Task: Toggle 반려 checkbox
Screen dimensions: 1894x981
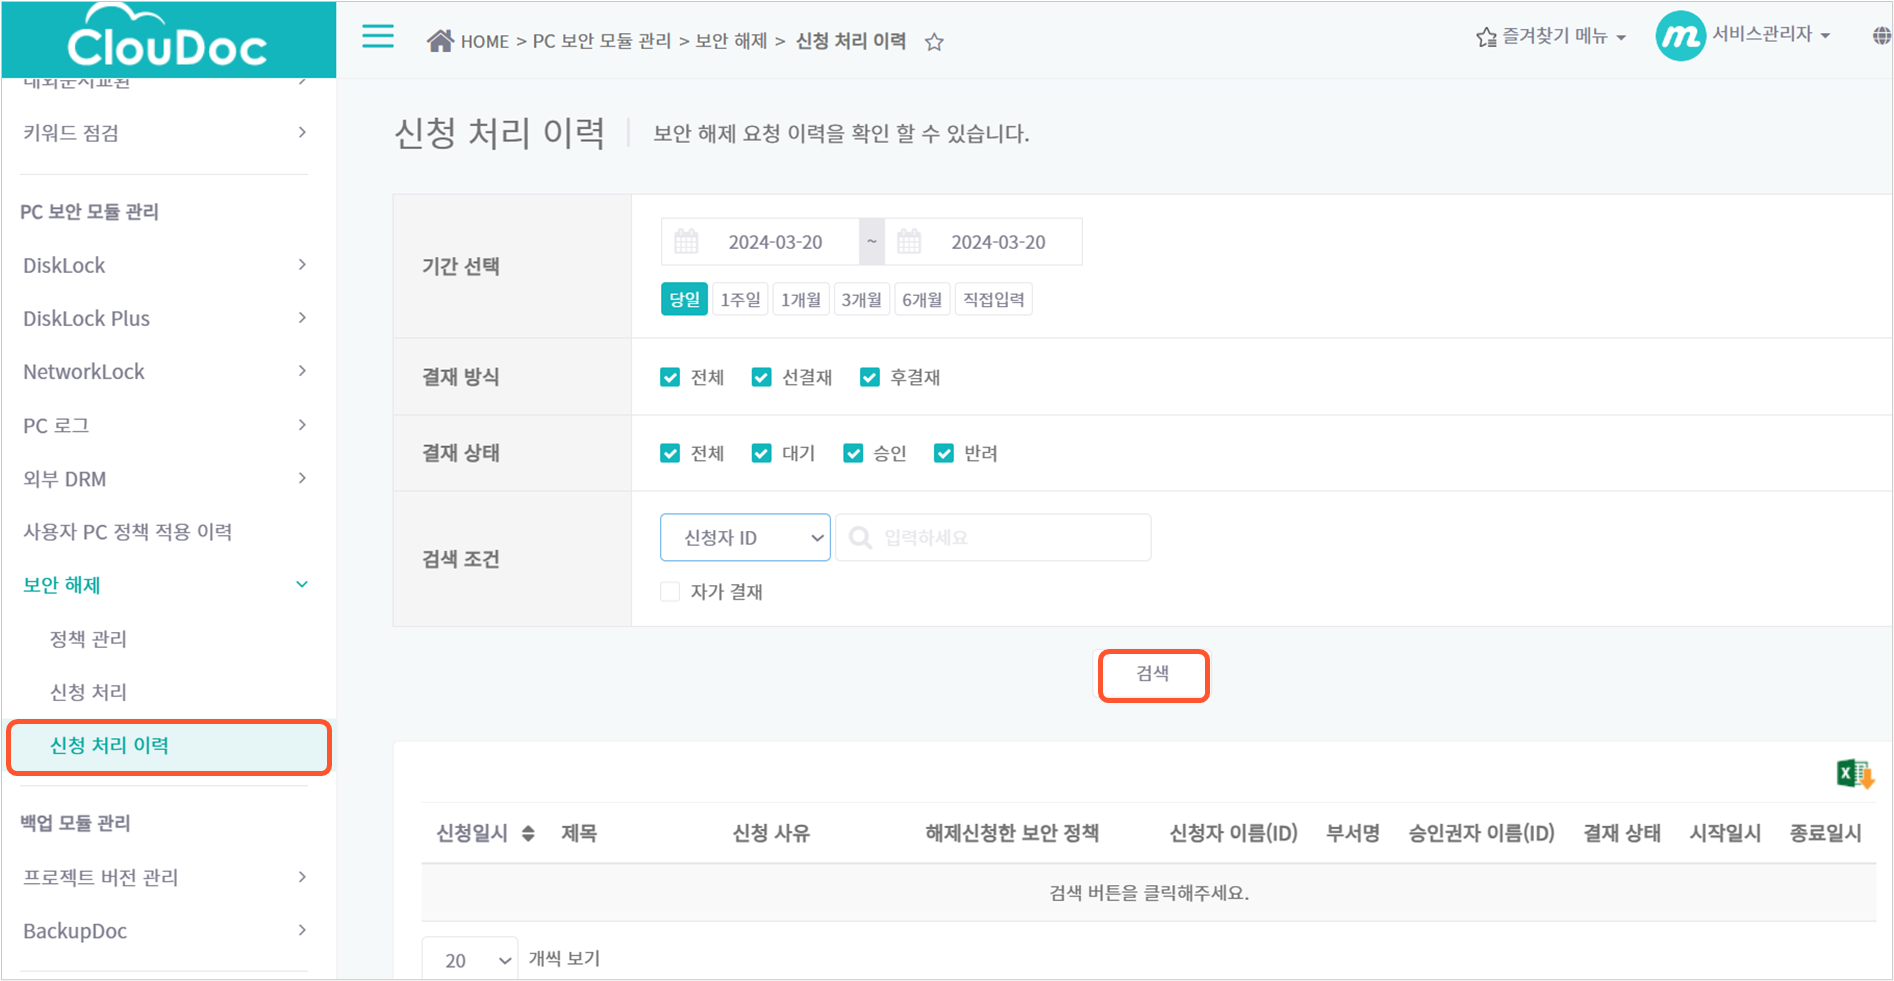Action: coord(944,453)
